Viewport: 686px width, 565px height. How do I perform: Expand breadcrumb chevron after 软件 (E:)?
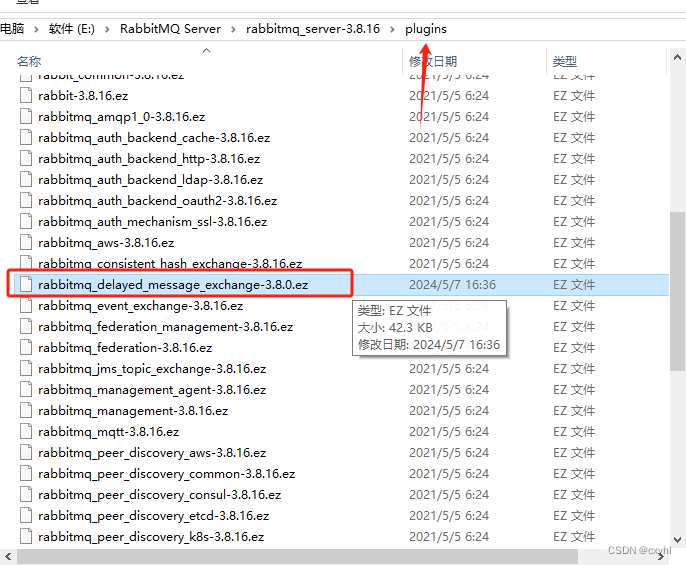[107, 29]
